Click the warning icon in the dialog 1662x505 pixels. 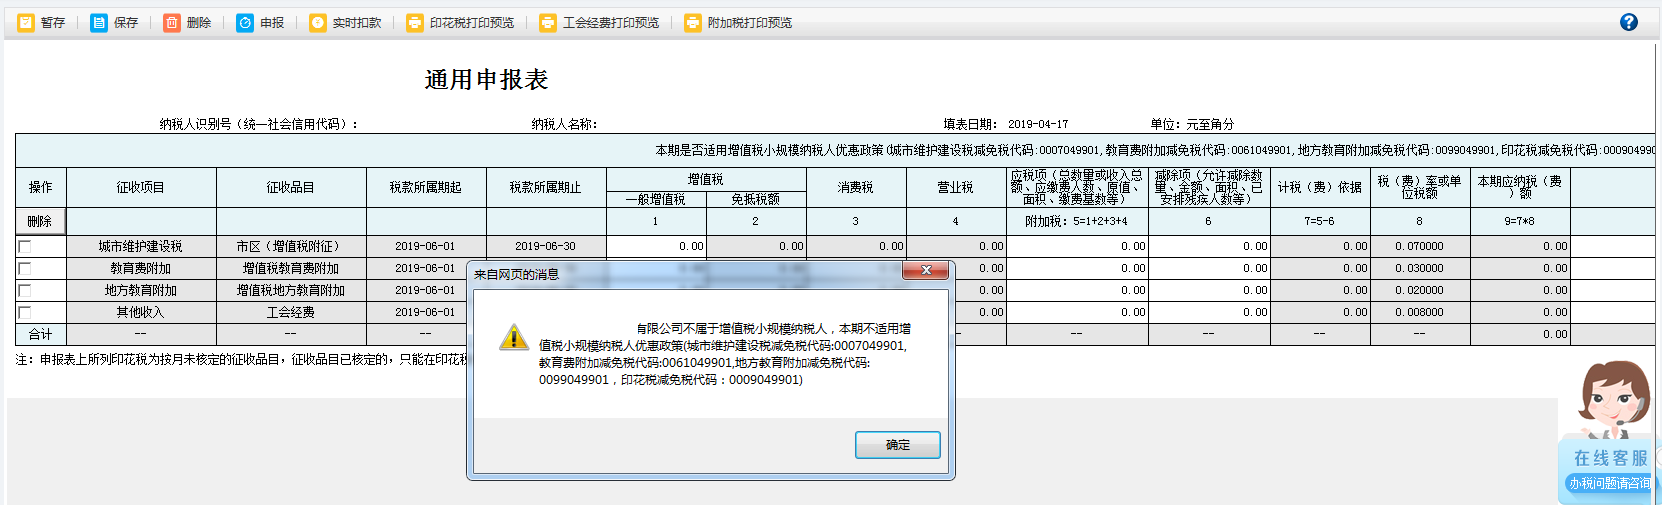[514, 337]
